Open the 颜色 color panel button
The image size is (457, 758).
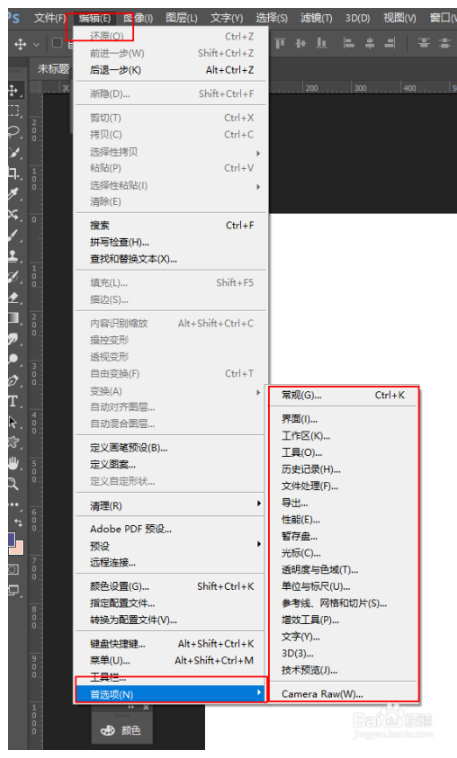122,730
